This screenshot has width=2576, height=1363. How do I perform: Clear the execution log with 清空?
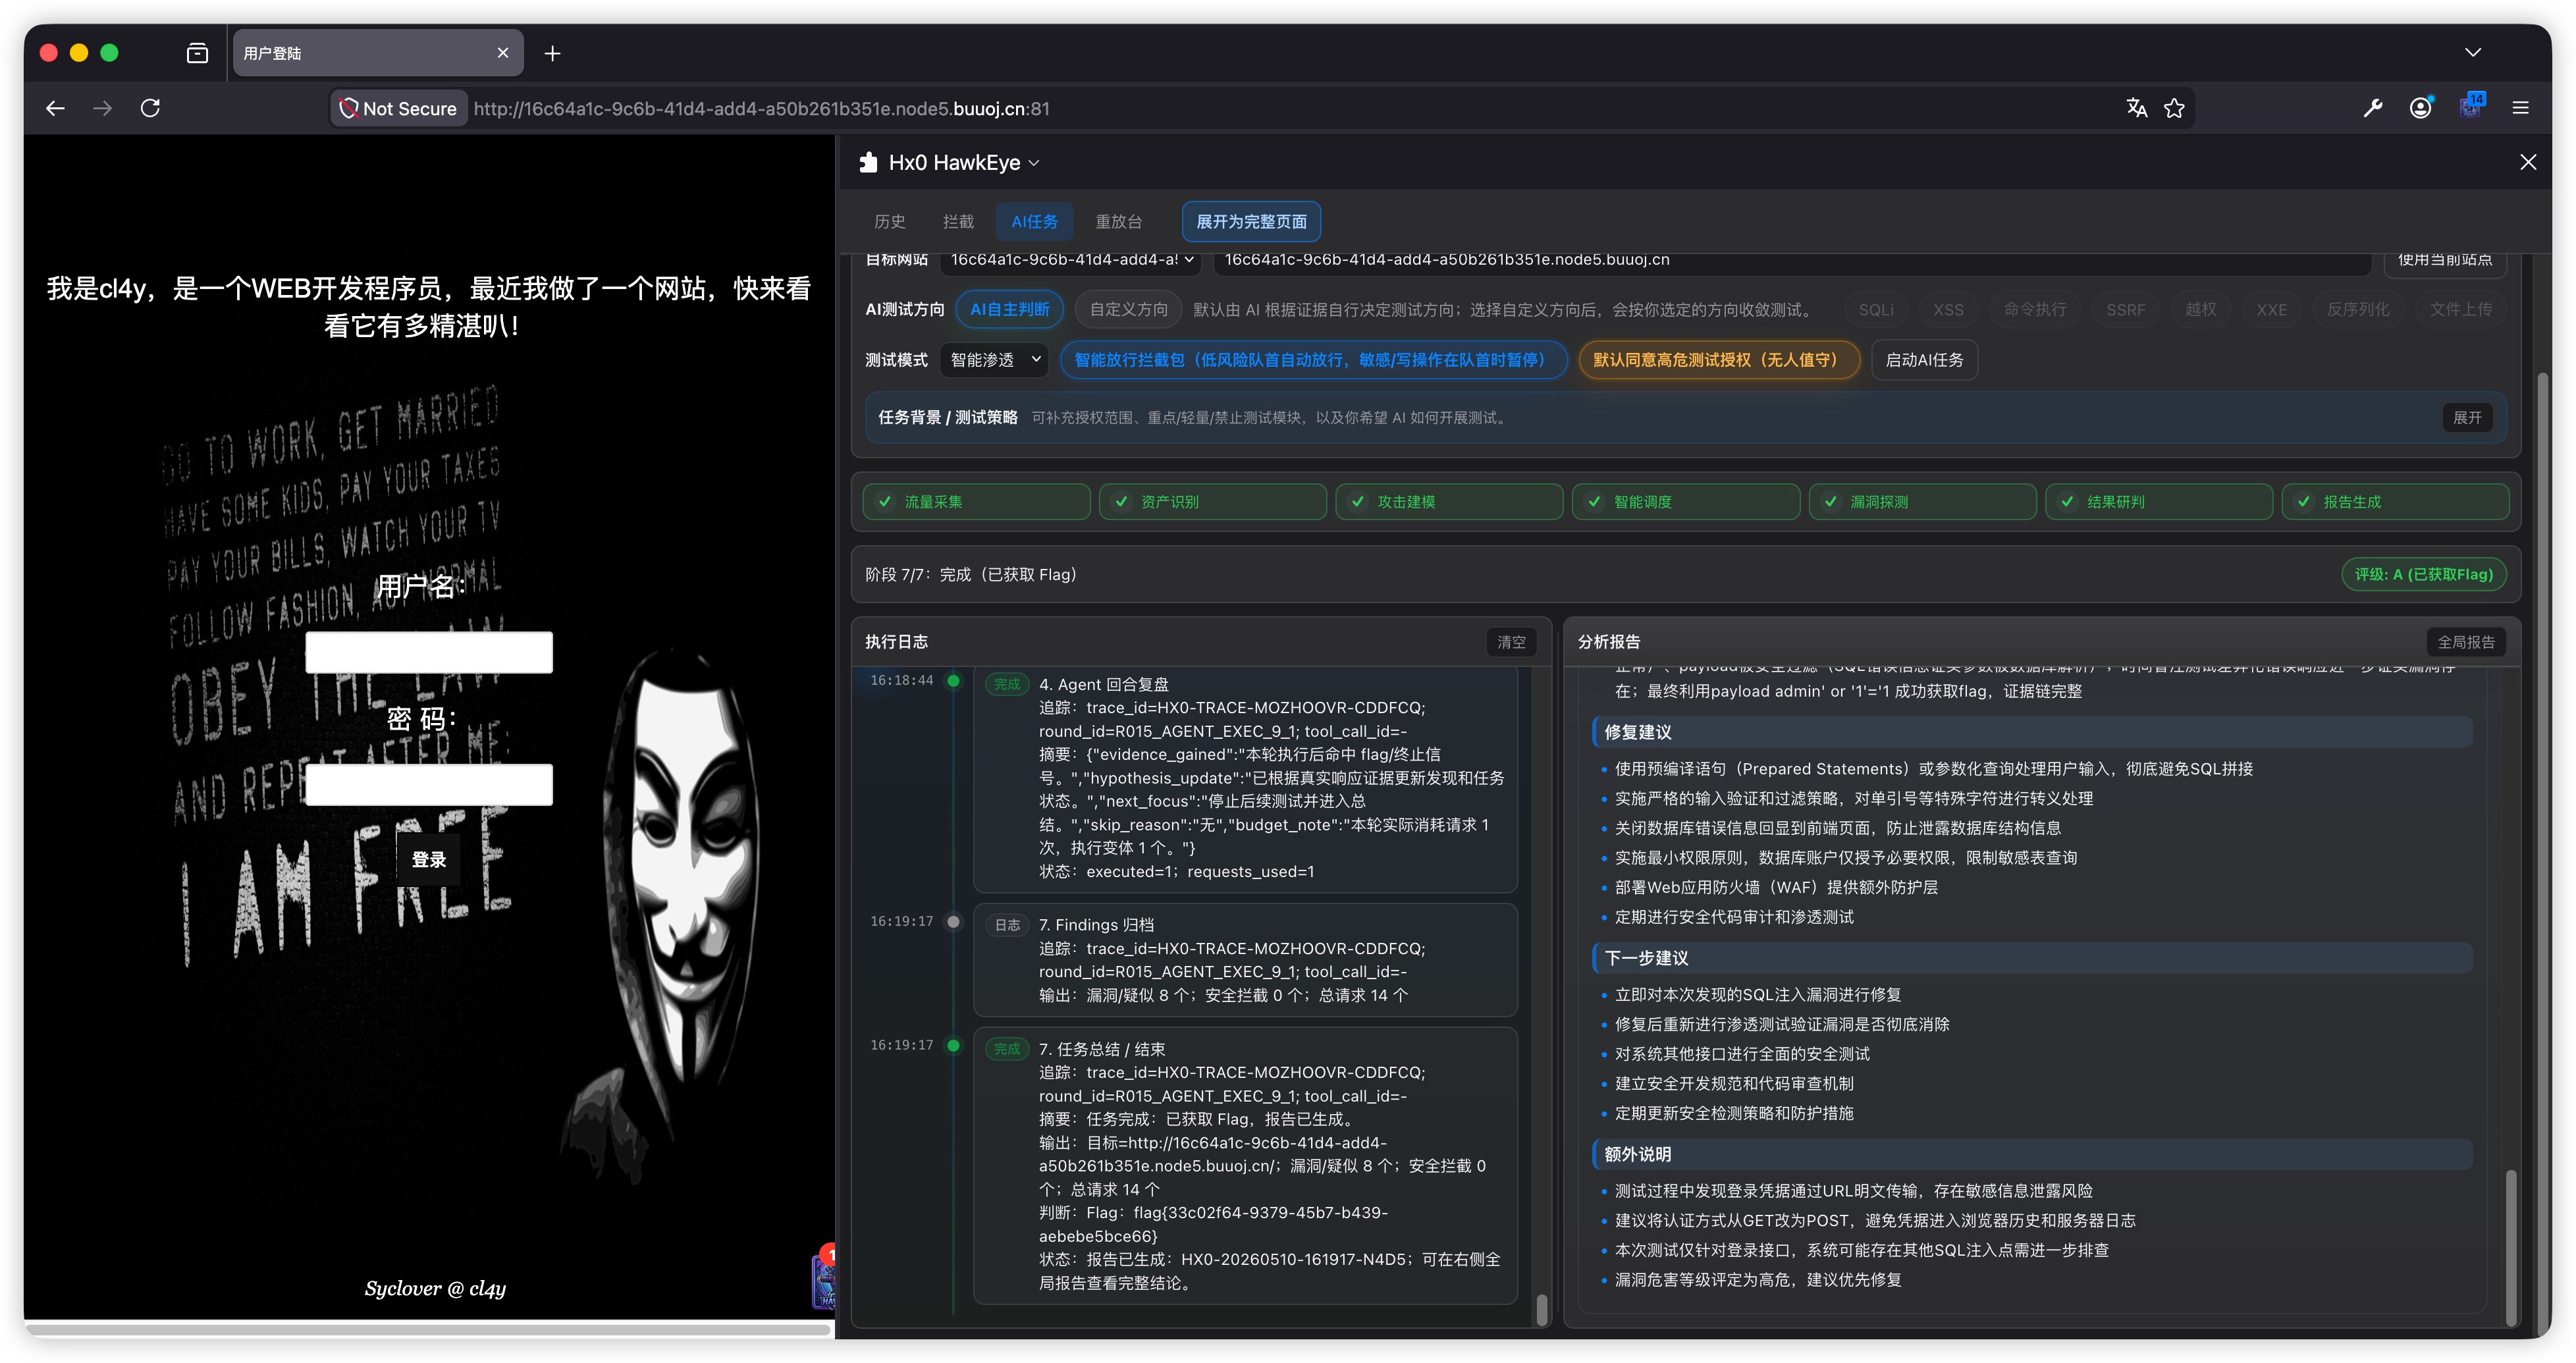tap(1511, 642)
